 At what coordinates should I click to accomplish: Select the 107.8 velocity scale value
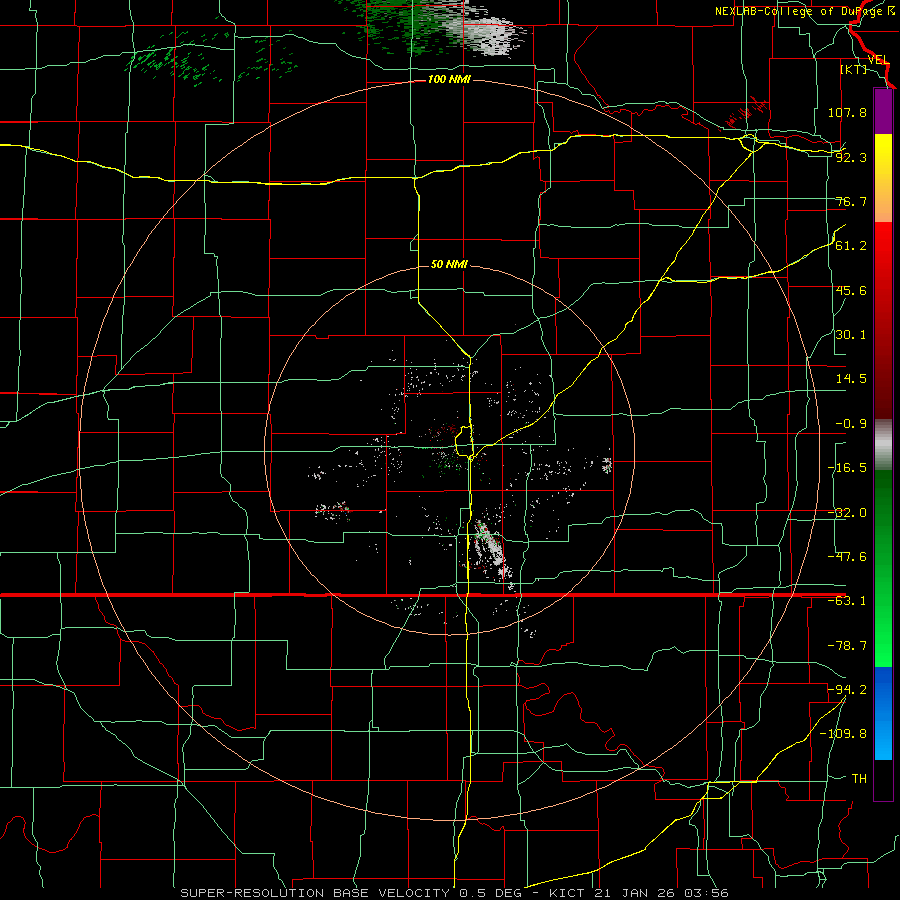(x=847, y=112)
